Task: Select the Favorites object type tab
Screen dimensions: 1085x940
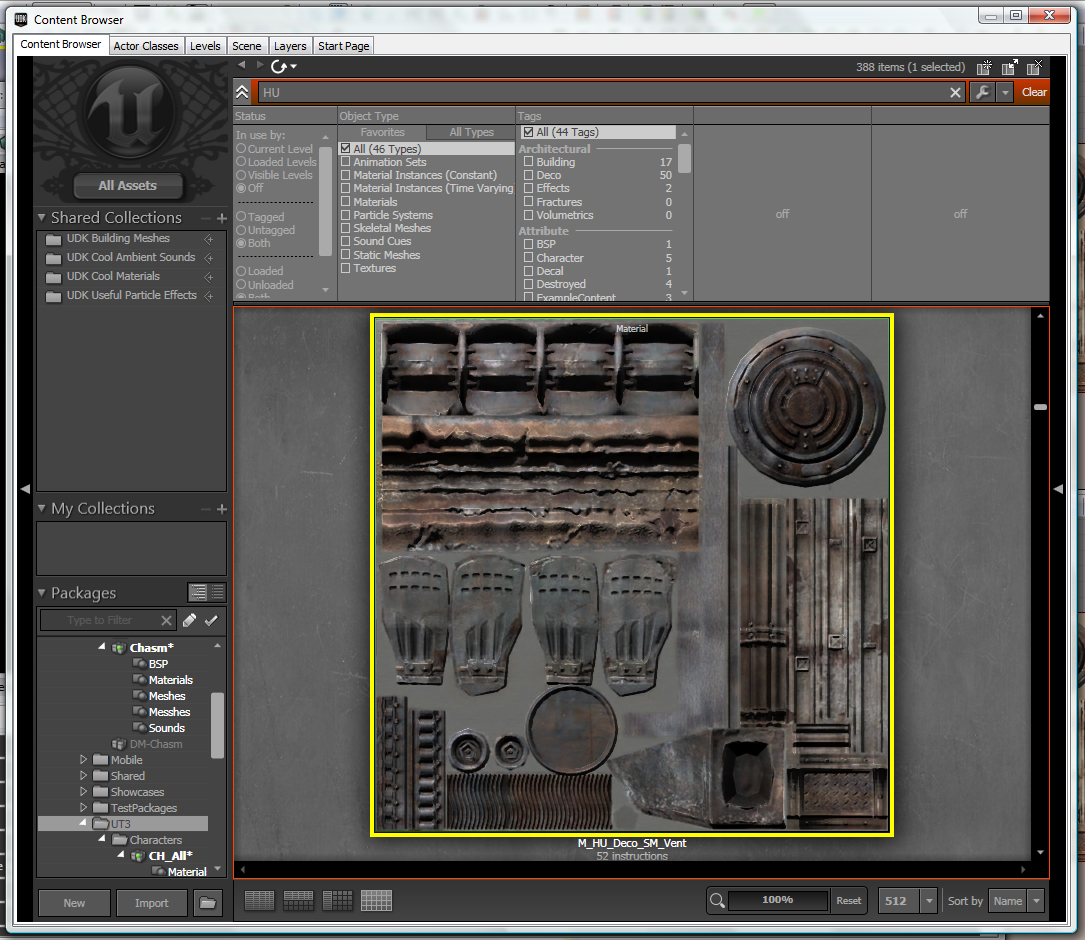Action: [383, 132]
